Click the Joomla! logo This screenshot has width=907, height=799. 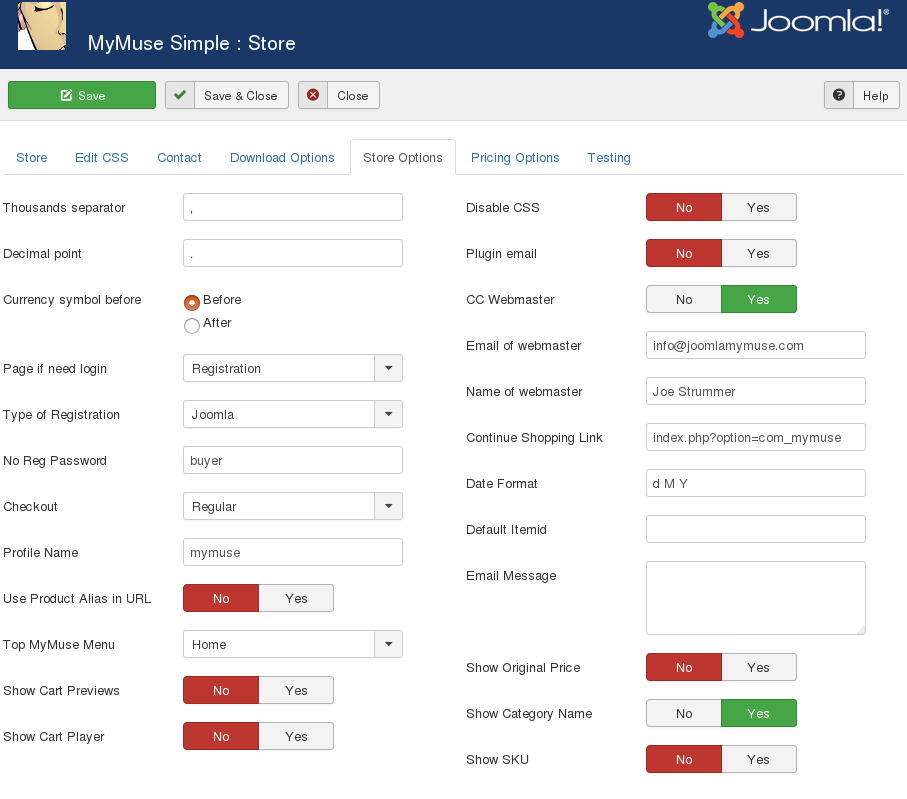797,20
